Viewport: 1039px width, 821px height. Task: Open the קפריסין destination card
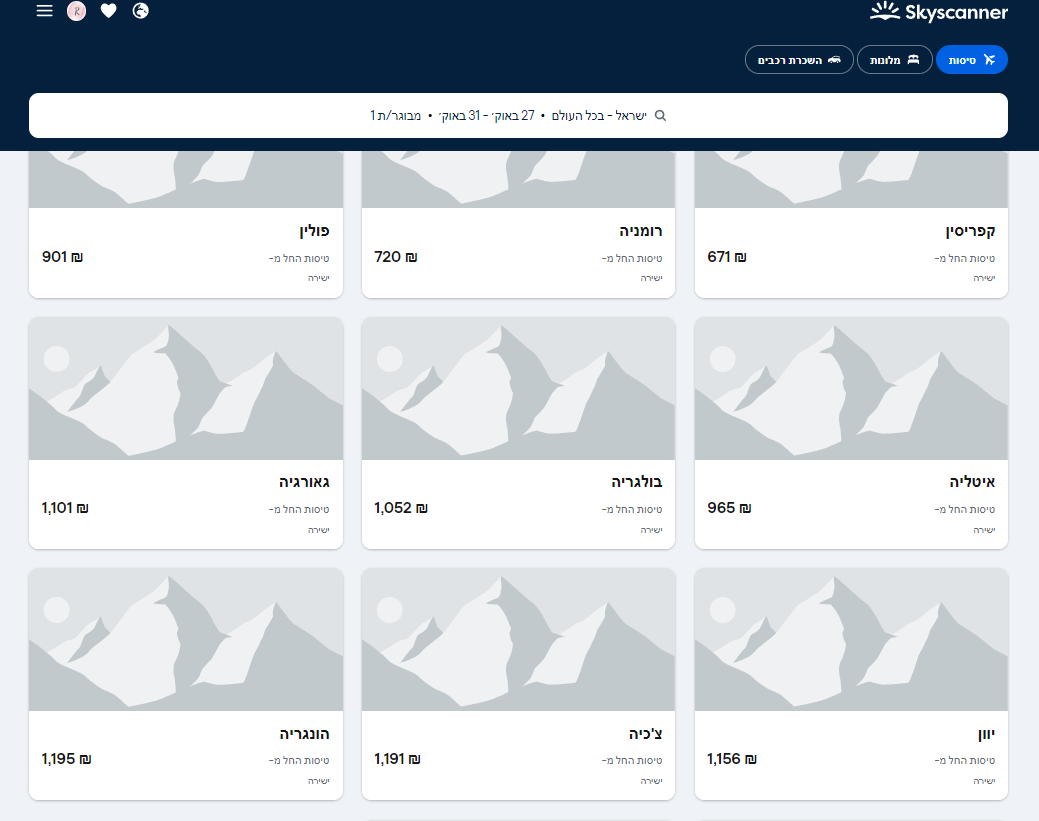pyautogui.click(x=851, y=225)
